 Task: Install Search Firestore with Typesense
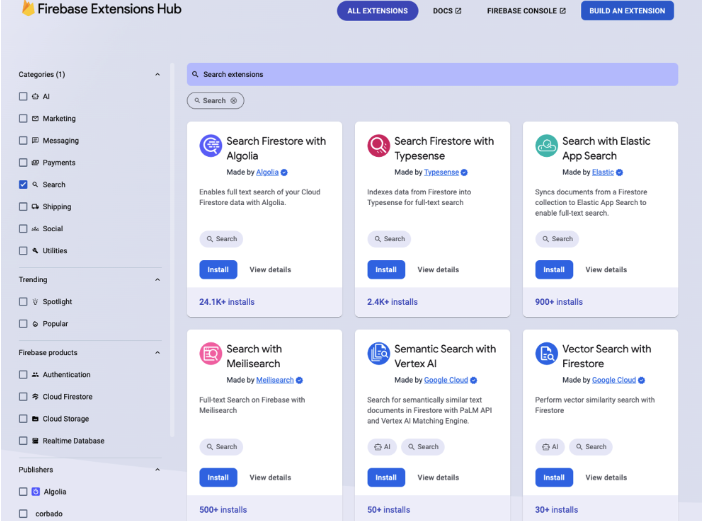pos(386,269)
